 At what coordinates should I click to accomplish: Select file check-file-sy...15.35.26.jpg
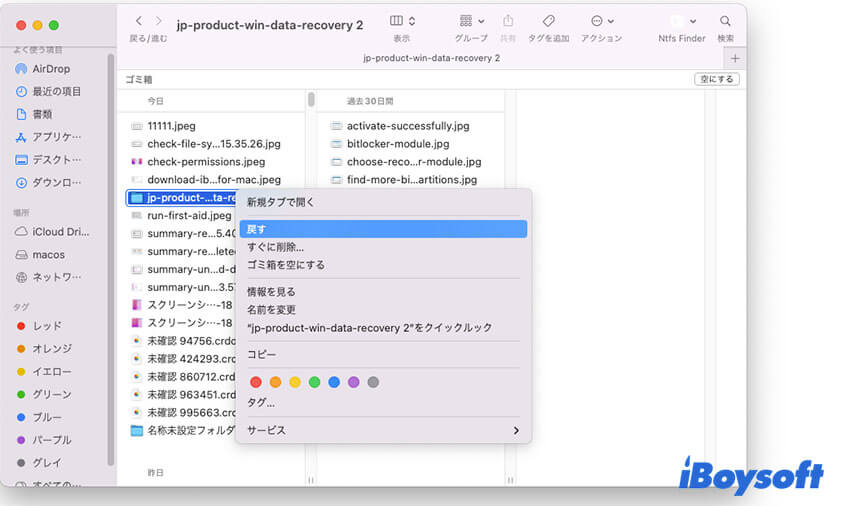(206, 144)
